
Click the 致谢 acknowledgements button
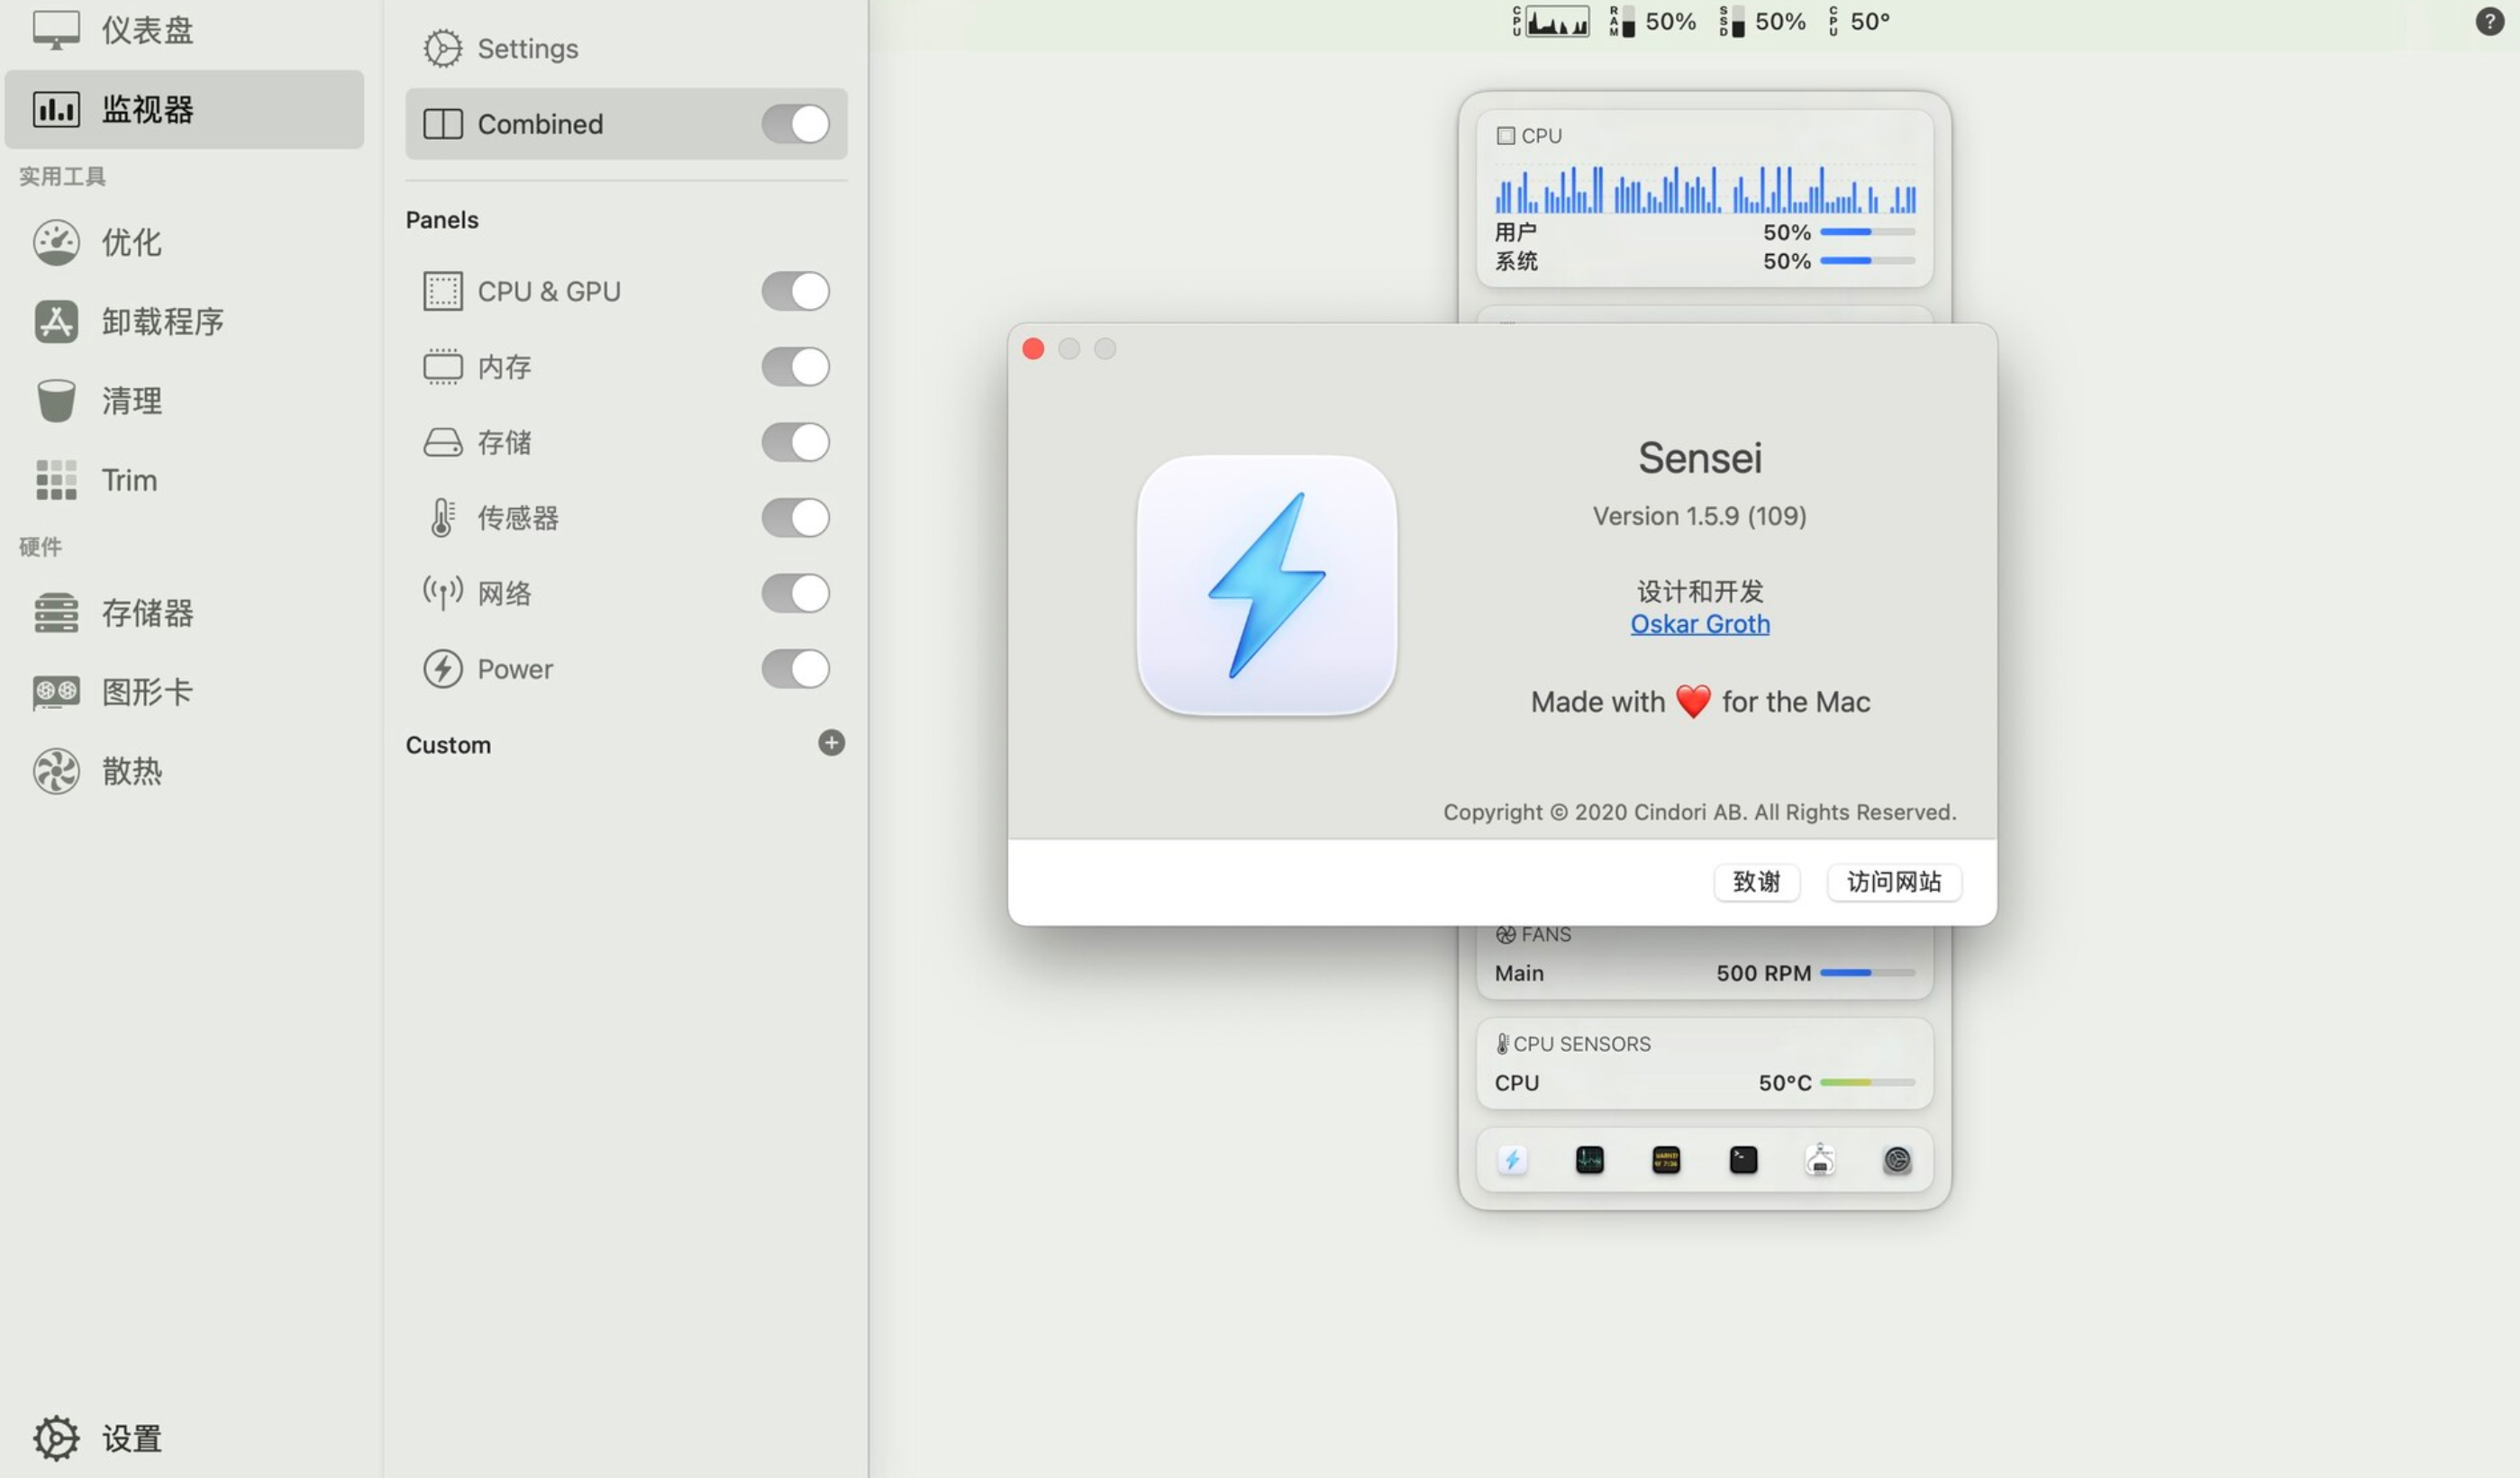click(1757, 882)
